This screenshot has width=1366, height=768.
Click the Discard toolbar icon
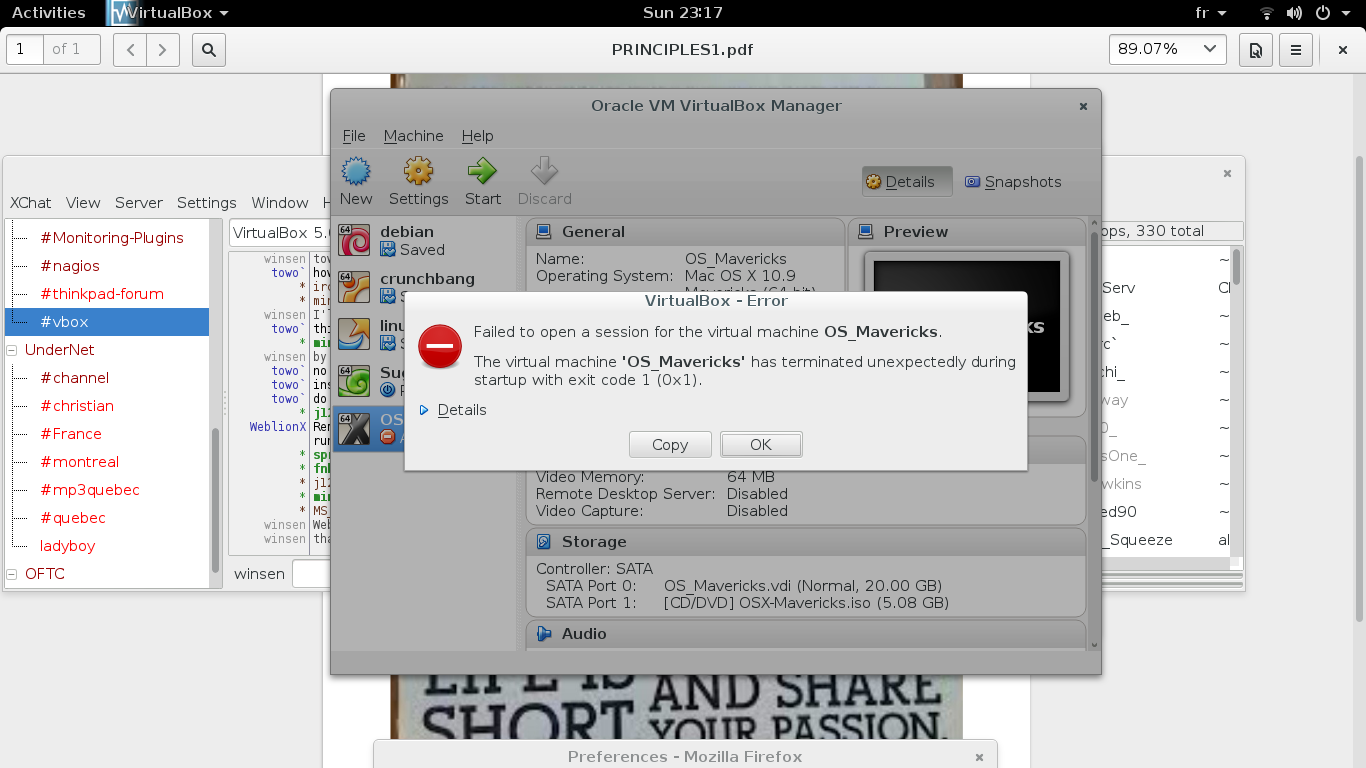point(544,171)
